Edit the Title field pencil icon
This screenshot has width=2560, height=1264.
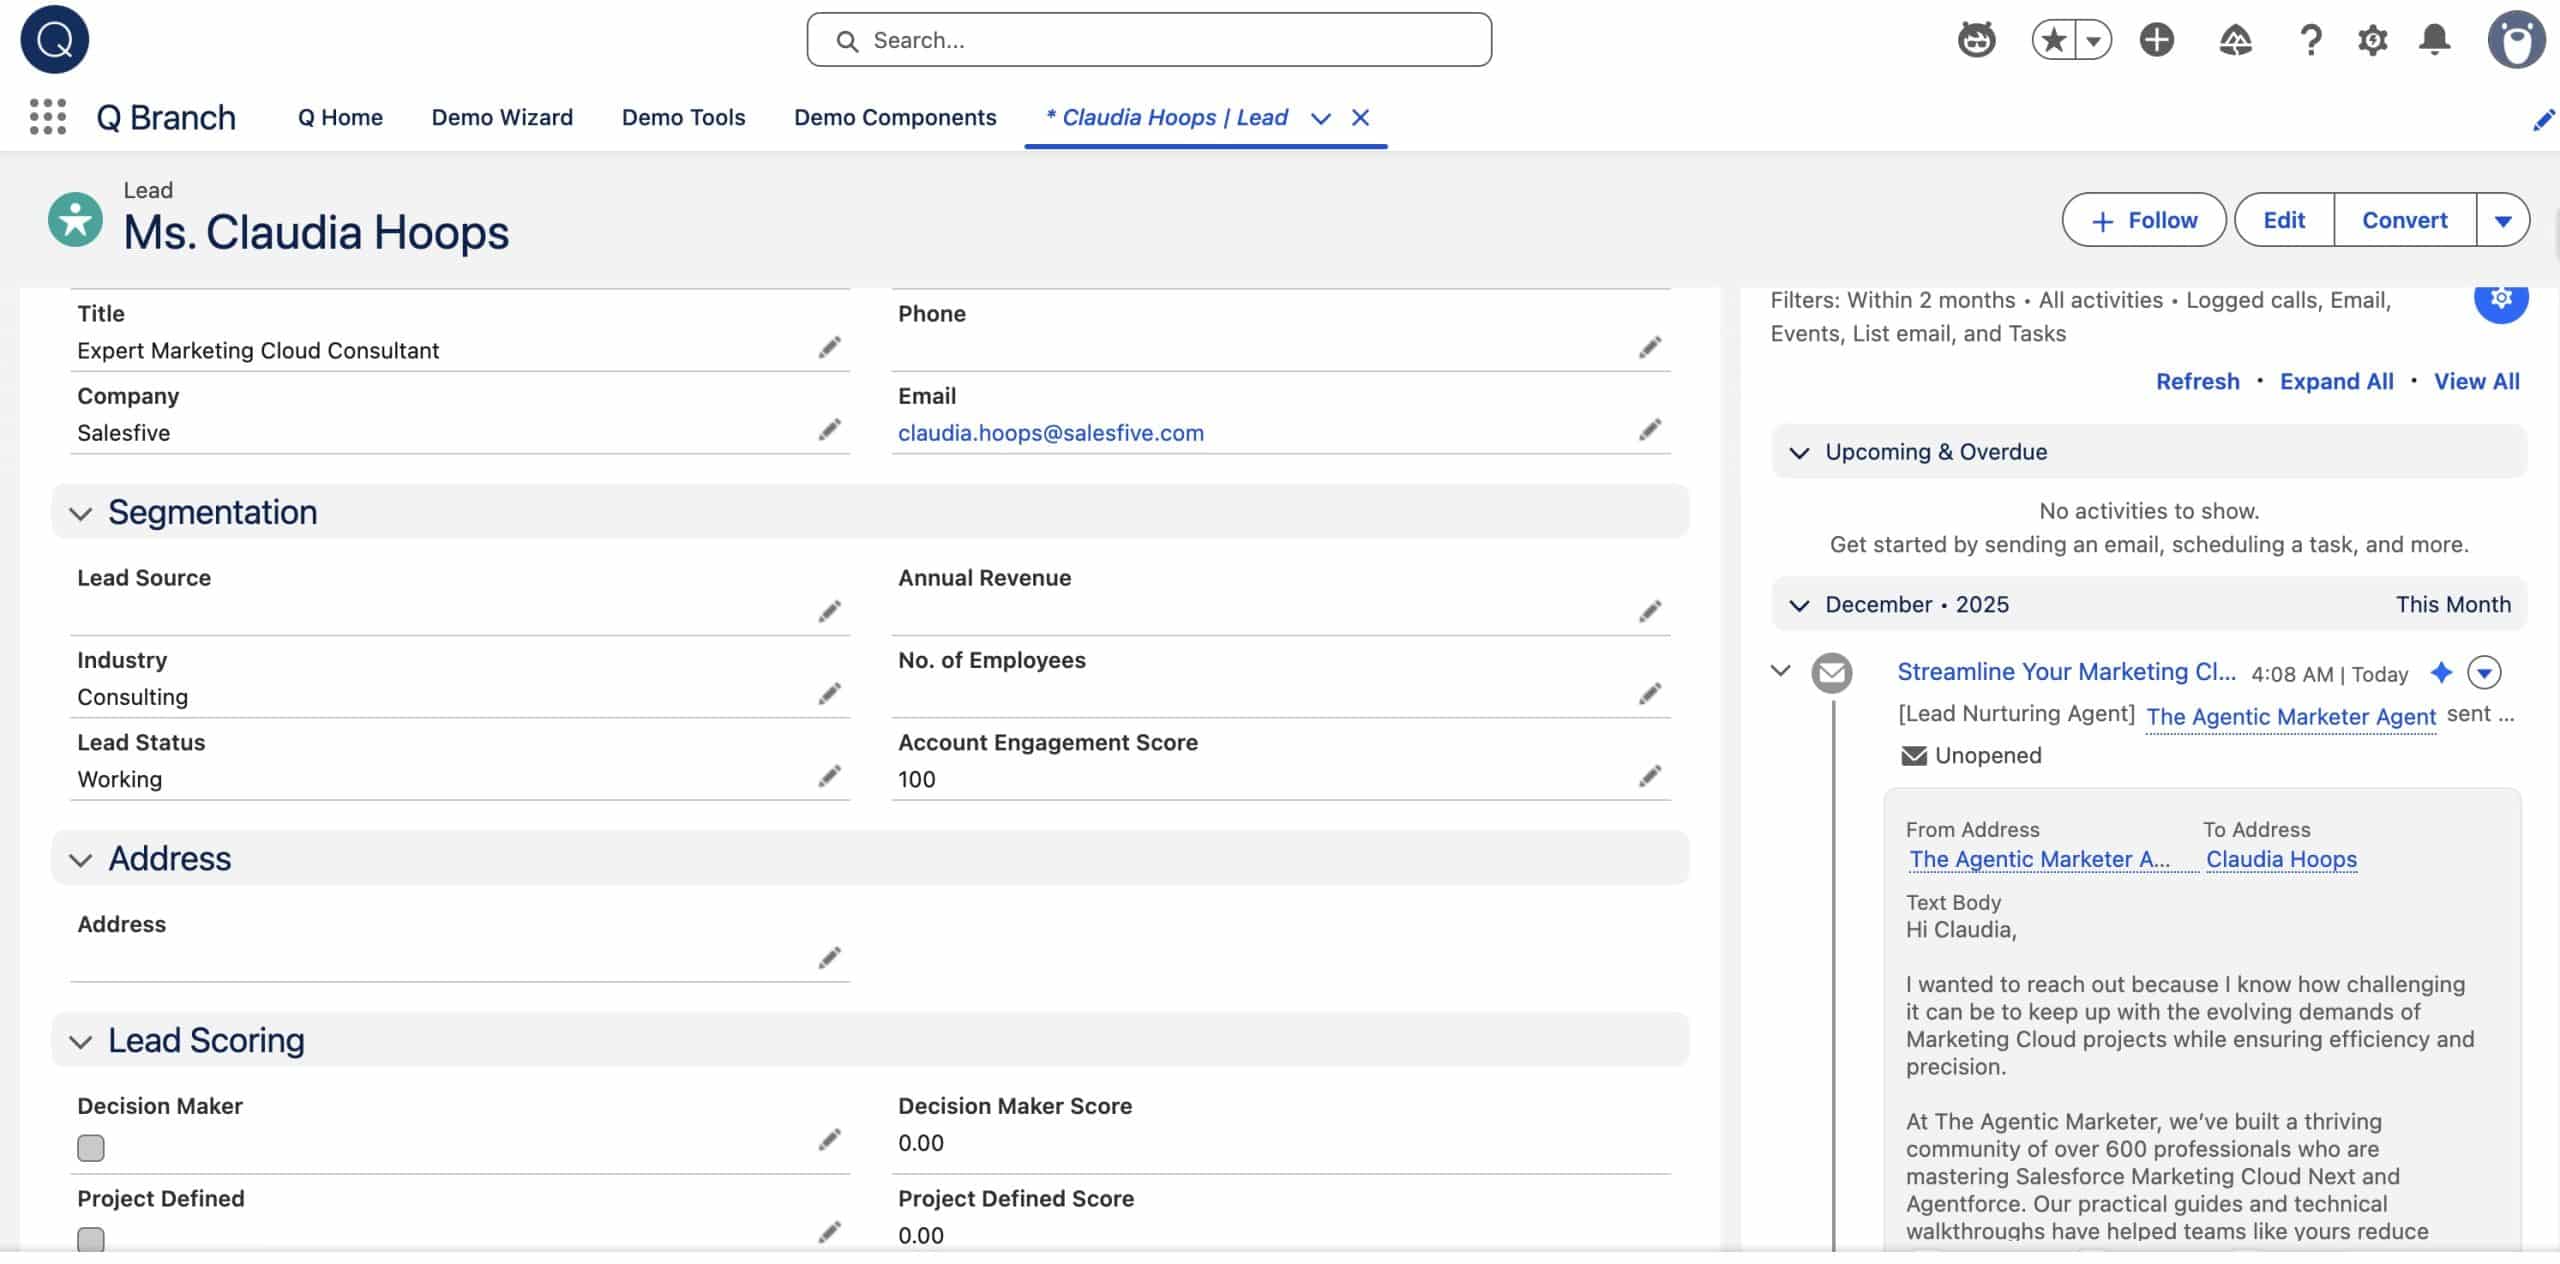point(829,348)
